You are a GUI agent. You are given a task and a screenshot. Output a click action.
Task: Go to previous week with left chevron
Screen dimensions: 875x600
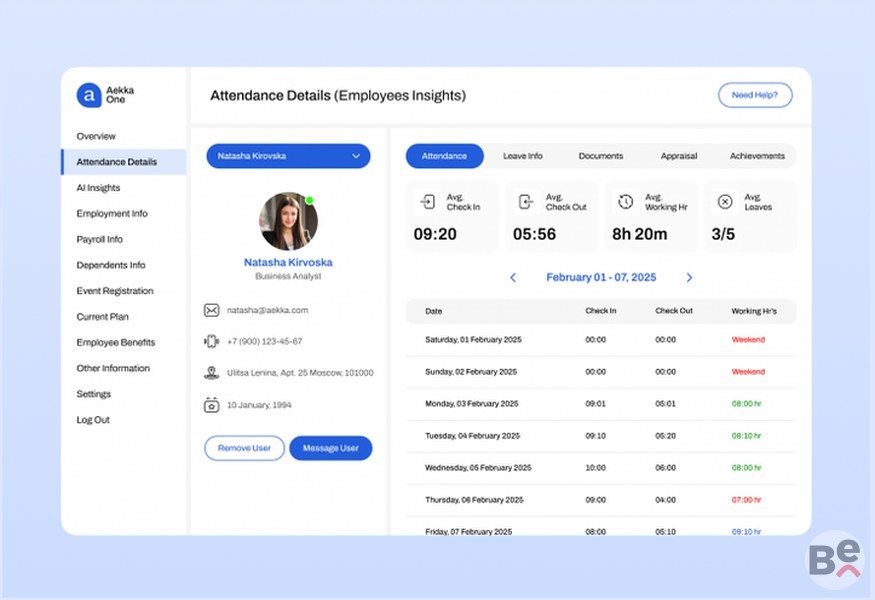(x=513, y=278)
